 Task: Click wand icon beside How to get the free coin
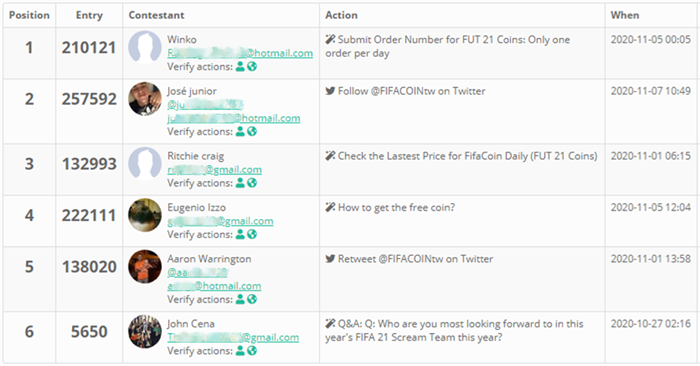coord(330,207)
